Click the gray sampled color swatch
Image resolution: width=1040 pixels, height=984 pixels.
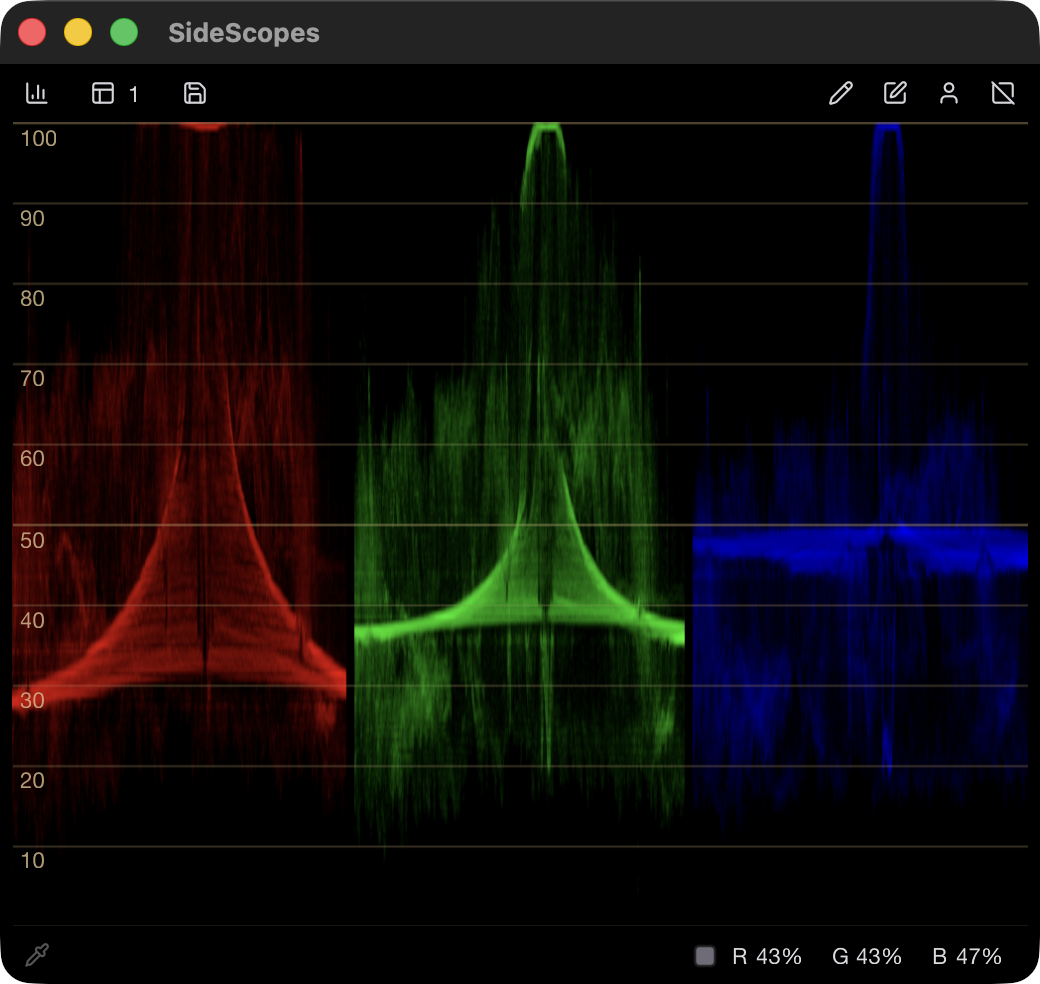pyautogui.click(x=705, y=955)
